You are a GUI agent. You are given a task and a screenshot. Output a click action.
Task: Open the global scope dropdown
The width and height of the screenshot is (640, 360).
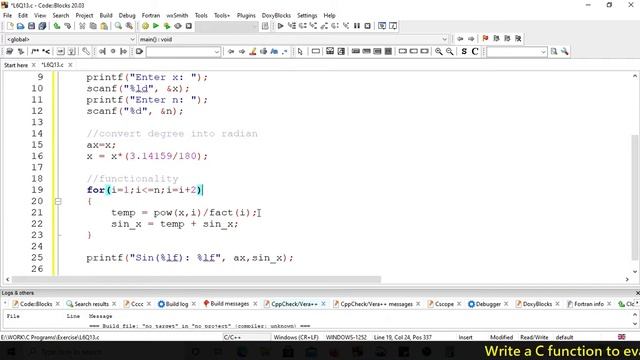70,39
